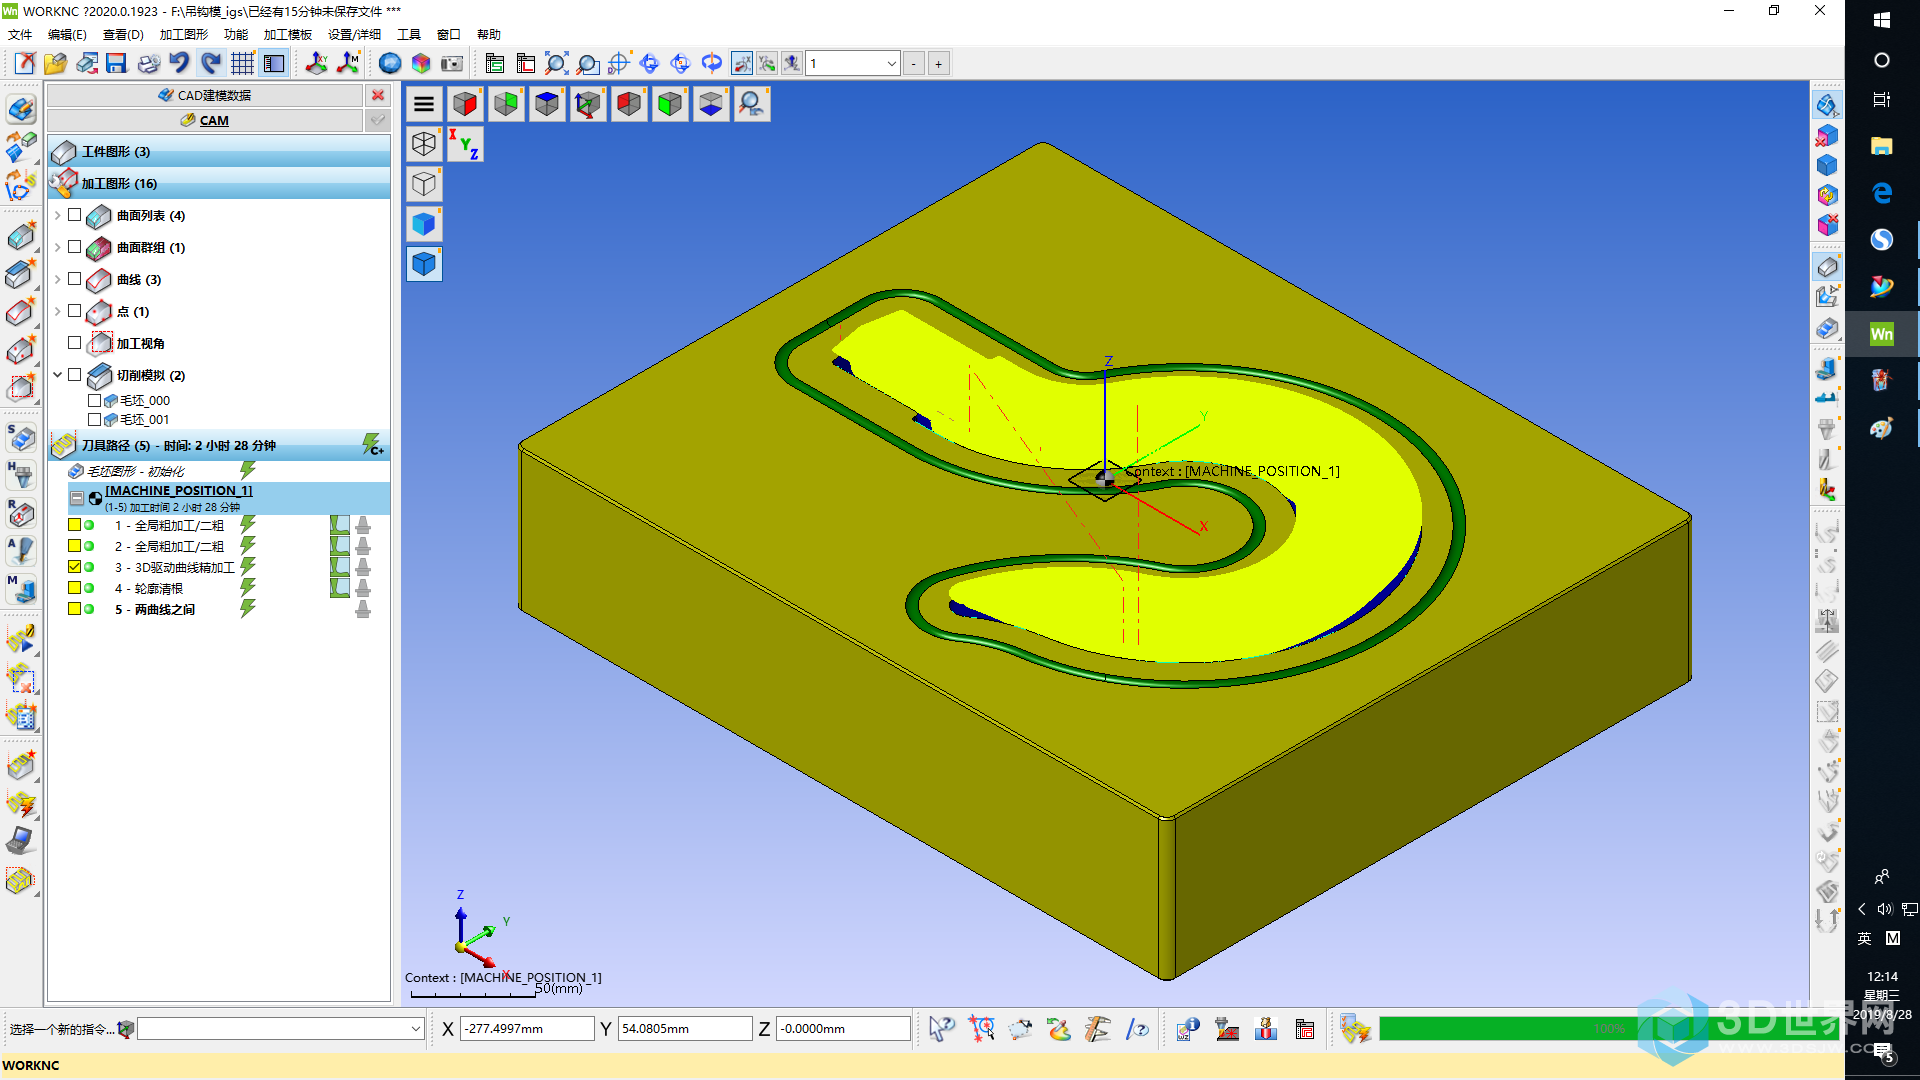Collapse the 工件图形 (3) section header
This screenshot has width=1920, height=1080.
[x=219, y=151]
